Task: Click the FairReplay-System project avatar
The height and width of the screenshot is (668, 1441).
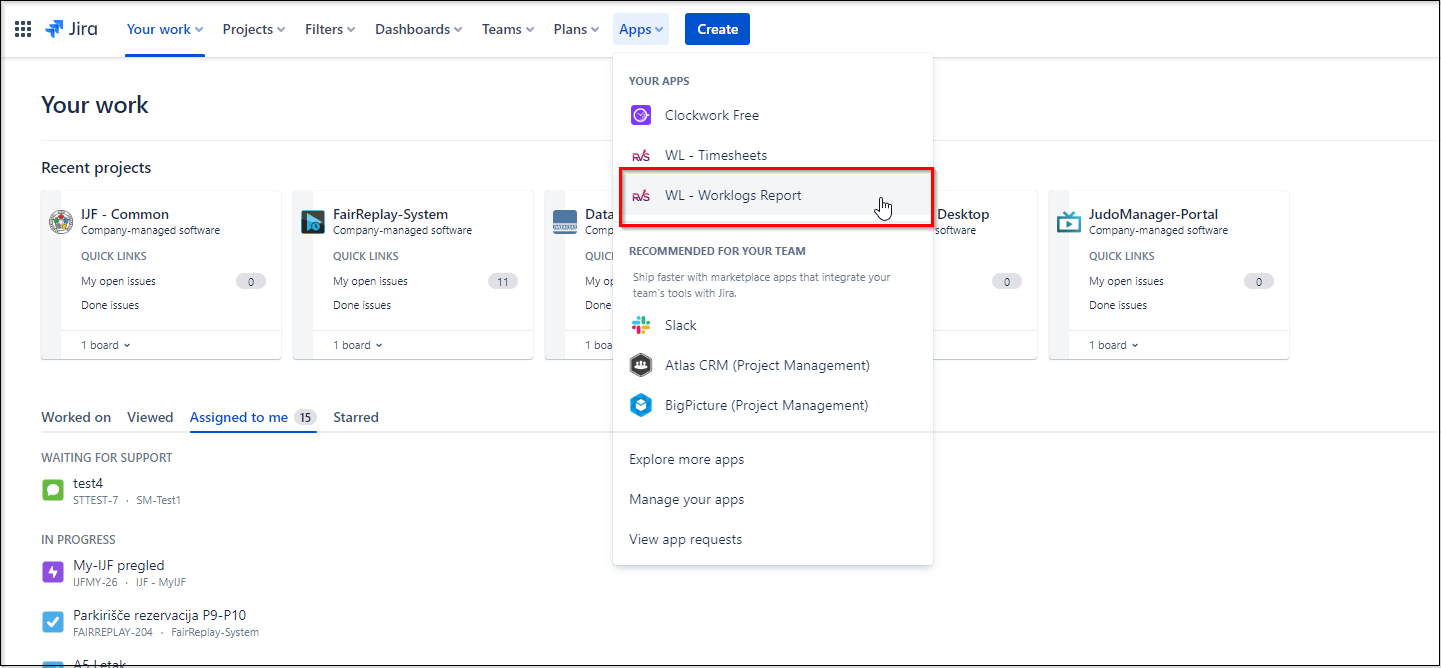Action: (313, 222)
